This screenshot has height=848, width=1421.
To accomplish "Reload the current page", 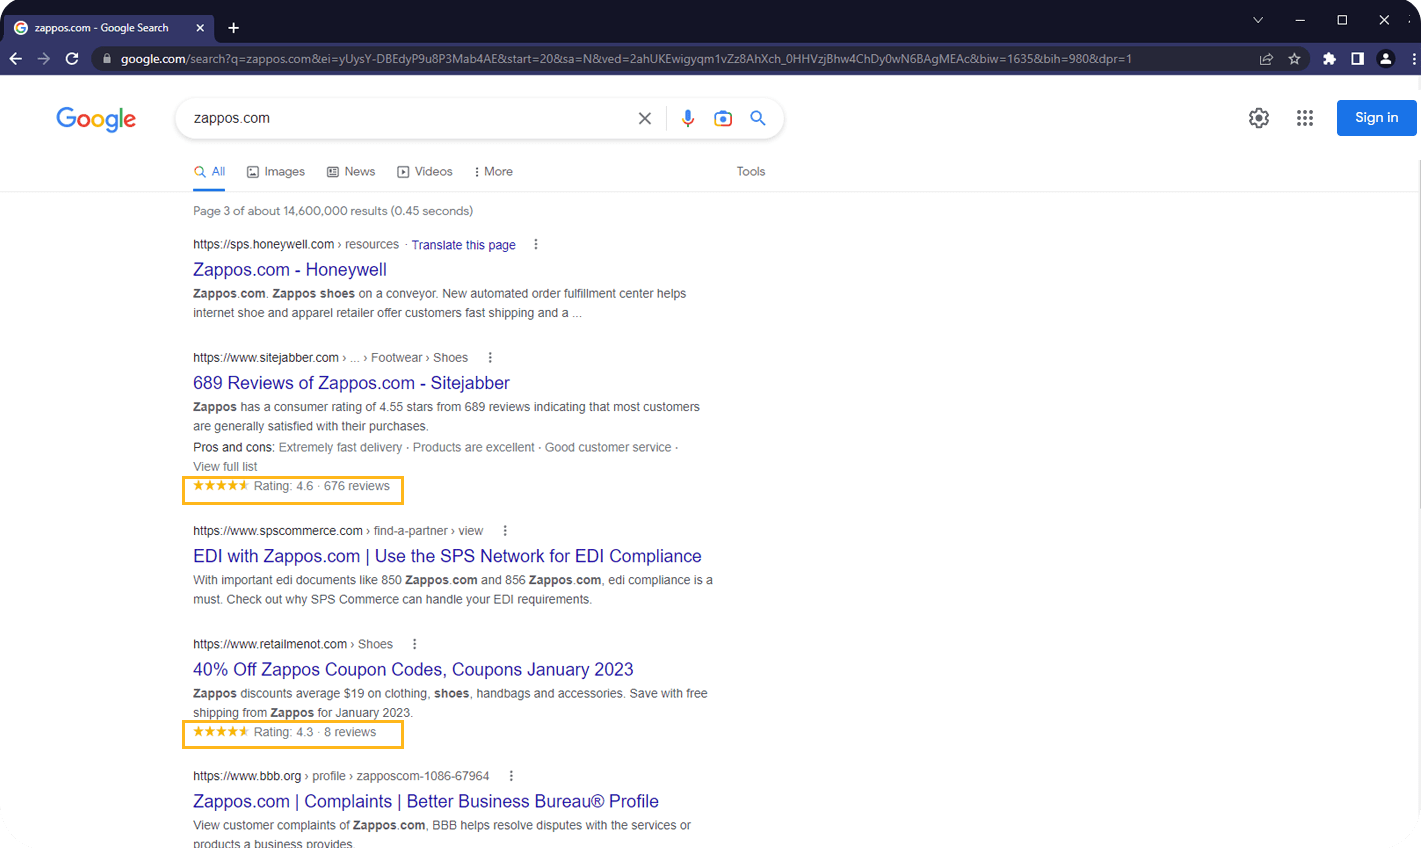I will pos(72,59).
